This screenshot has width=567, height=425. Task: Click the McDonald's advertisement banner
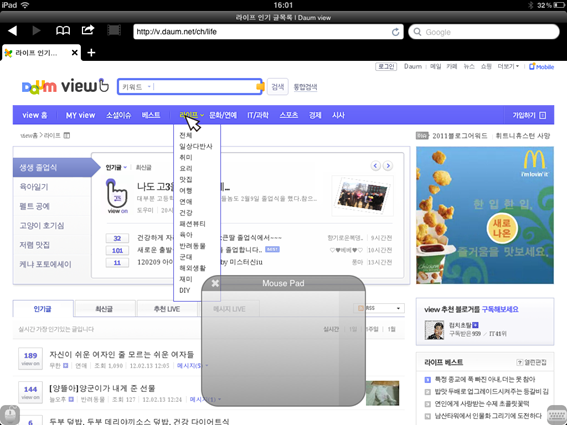pos(485,215)
